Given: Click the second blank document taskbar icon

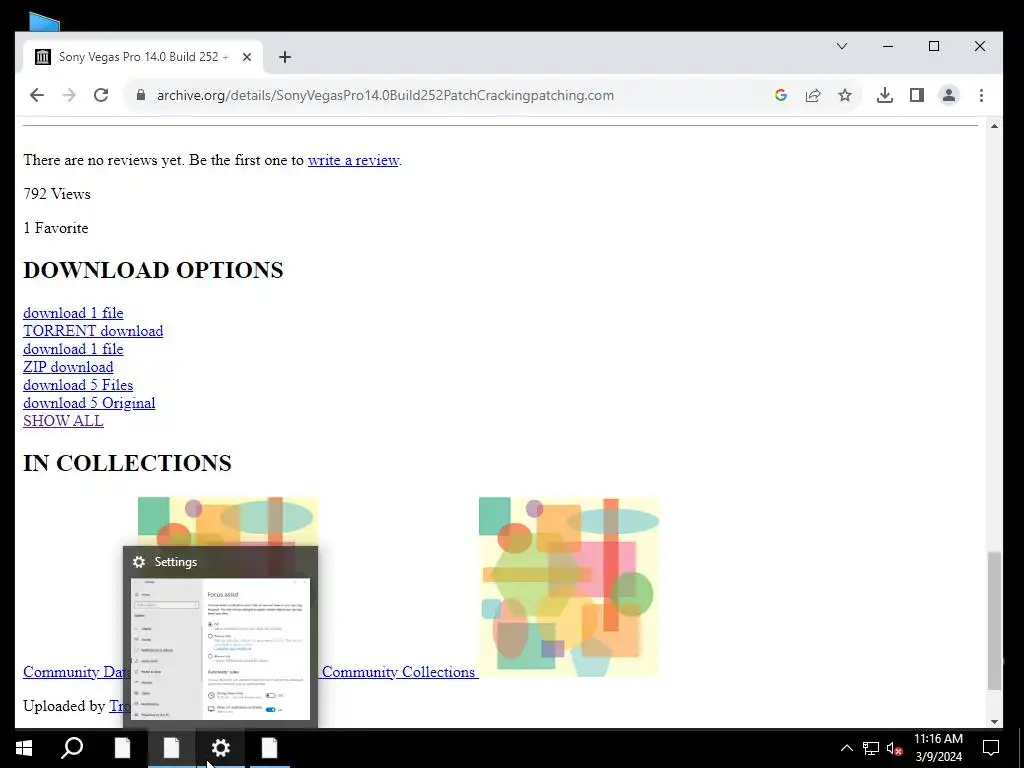Looking at the screenshot, I should click(171, 748).
